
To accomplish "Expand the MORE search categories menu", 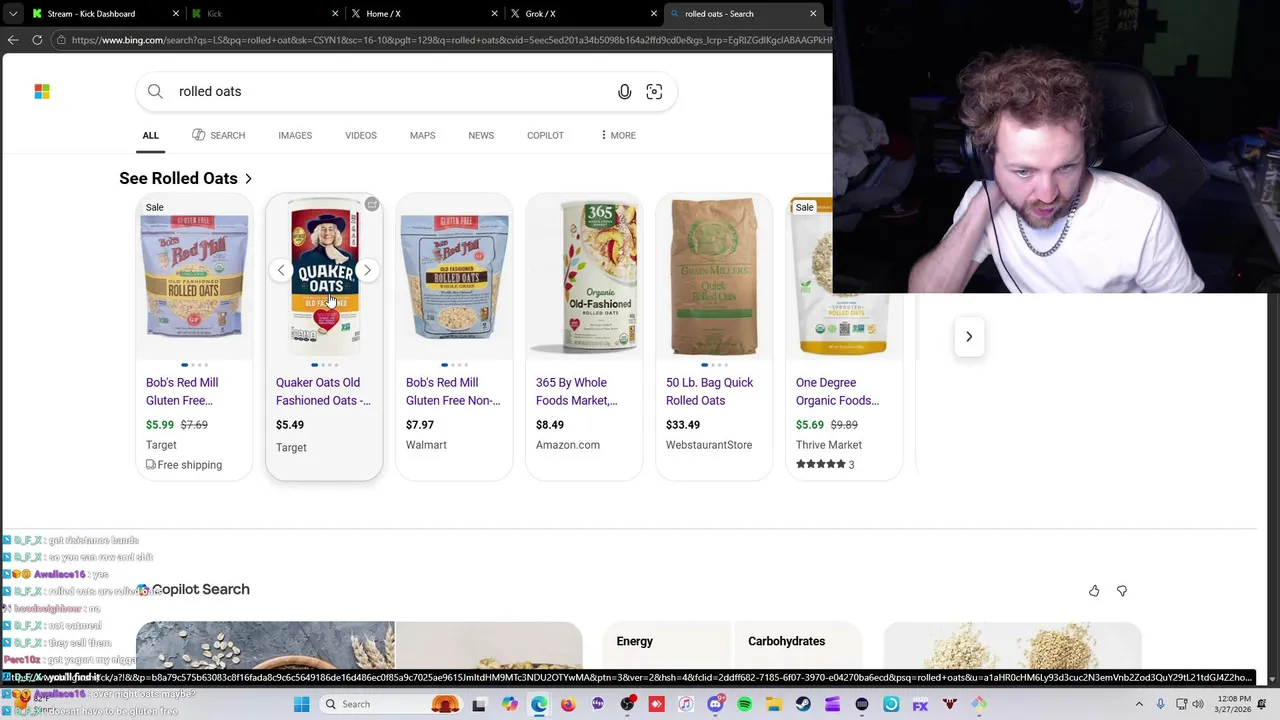I will (618, 135).
